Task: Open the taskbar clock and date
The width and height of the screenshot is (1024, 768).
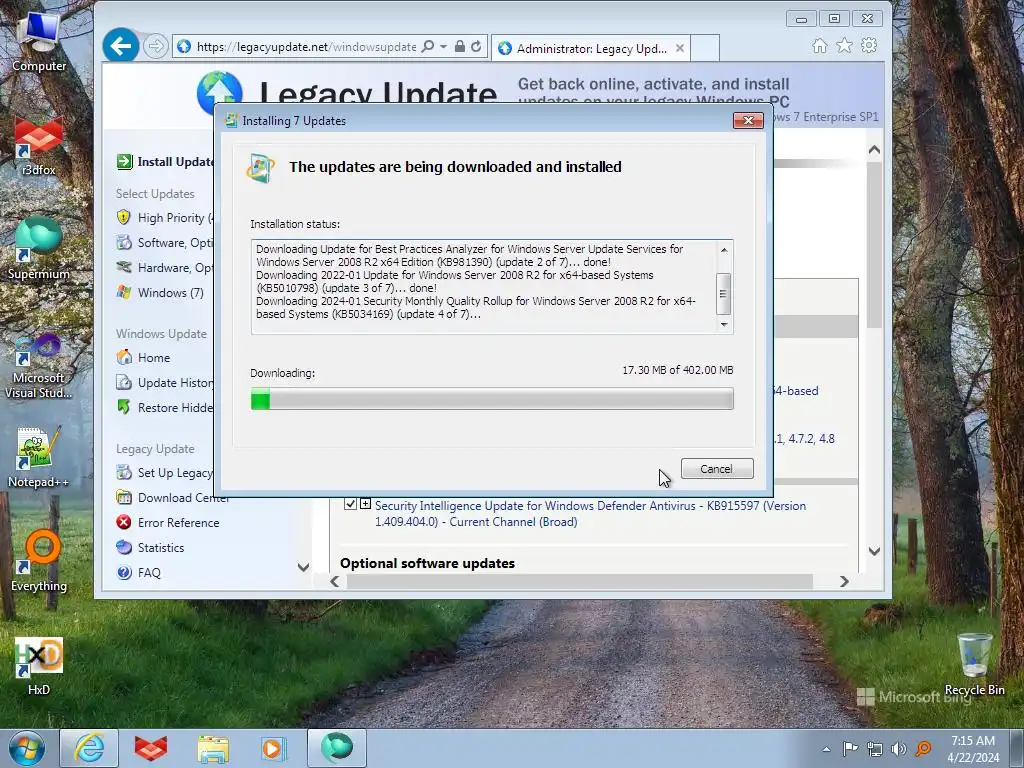Action: point(973,749)
